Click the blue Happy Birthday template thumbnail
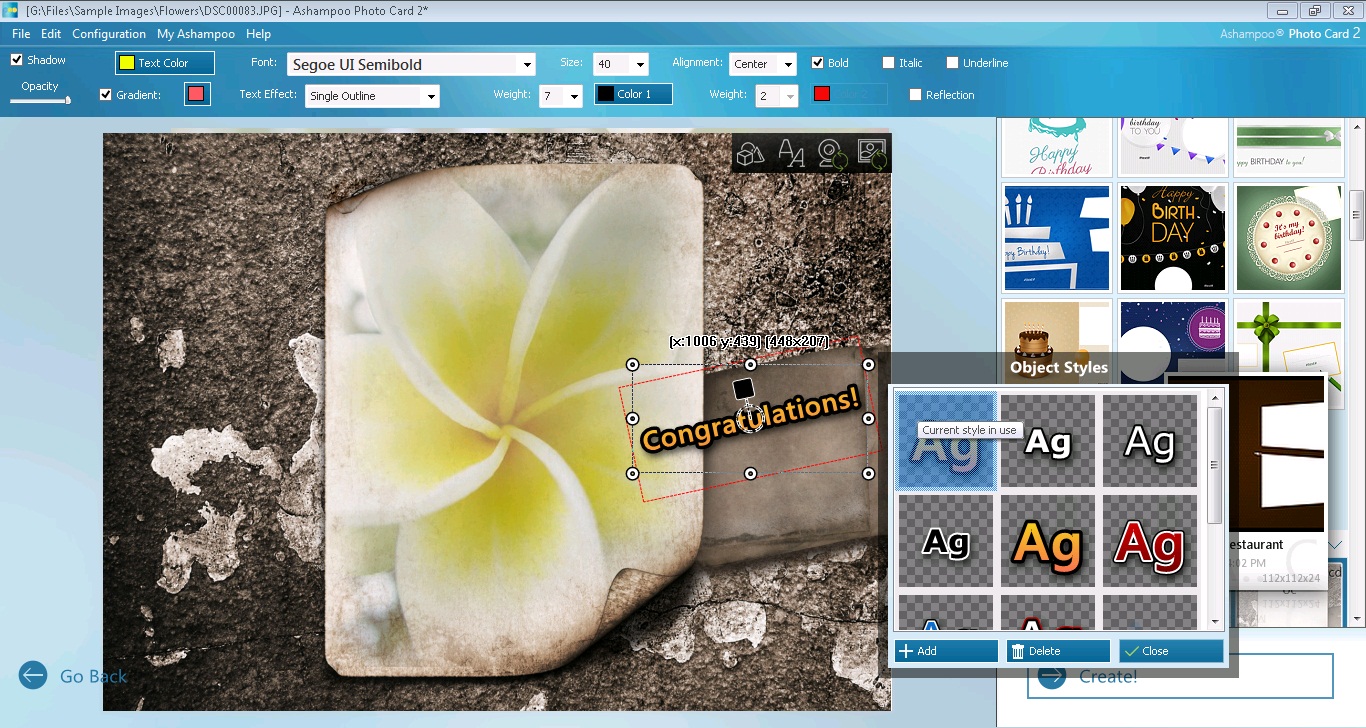 point(1056,238)
